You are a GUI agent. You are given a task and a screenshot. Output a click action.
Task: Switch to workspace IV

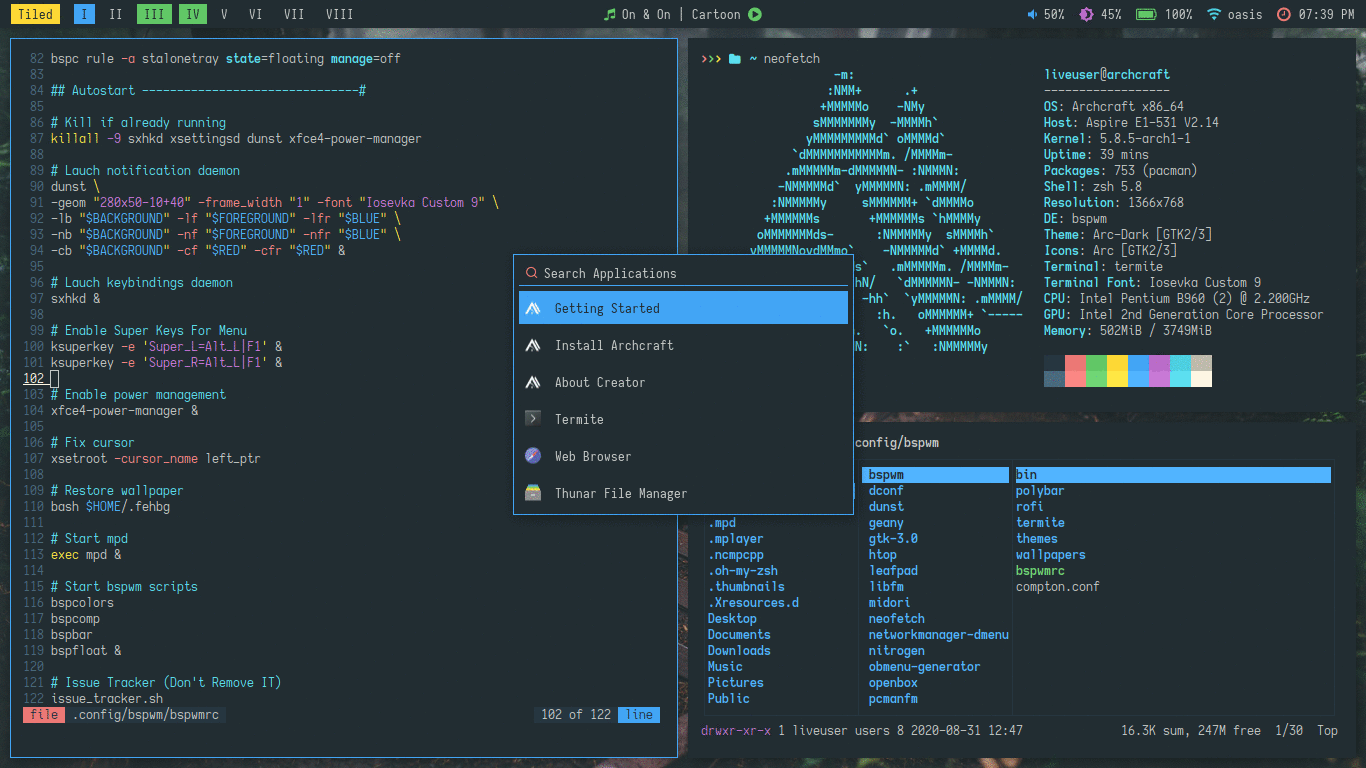tap(193, 14)
